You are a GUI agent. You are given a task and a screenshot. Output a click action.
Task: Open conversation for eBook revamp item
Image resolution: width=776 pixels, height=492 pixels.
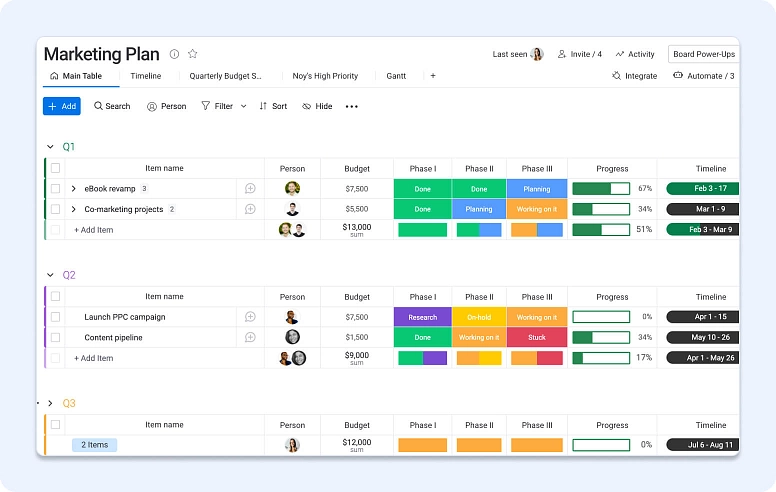point(250,188)
